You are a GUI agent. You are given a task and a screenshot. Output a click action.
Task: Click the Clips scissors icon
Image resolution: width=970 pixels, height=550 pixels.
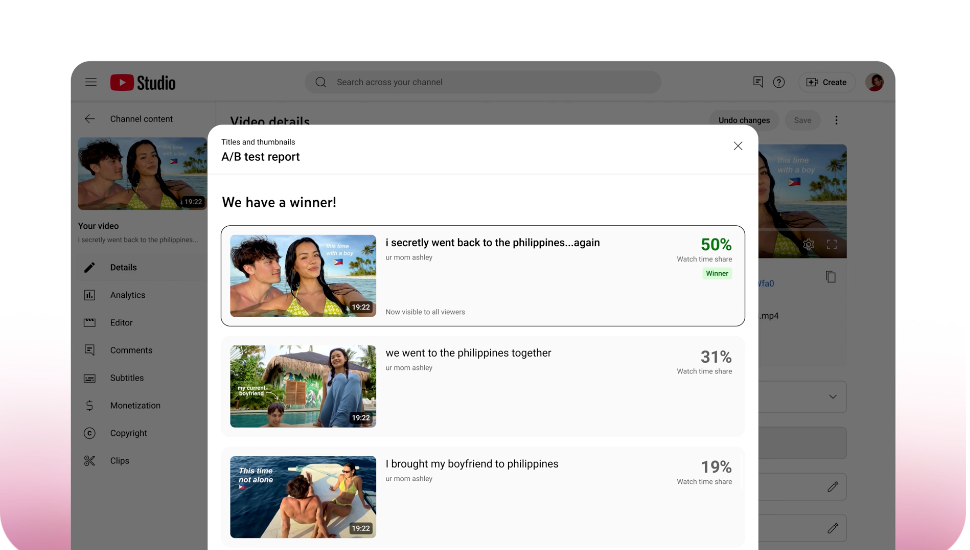90,461
